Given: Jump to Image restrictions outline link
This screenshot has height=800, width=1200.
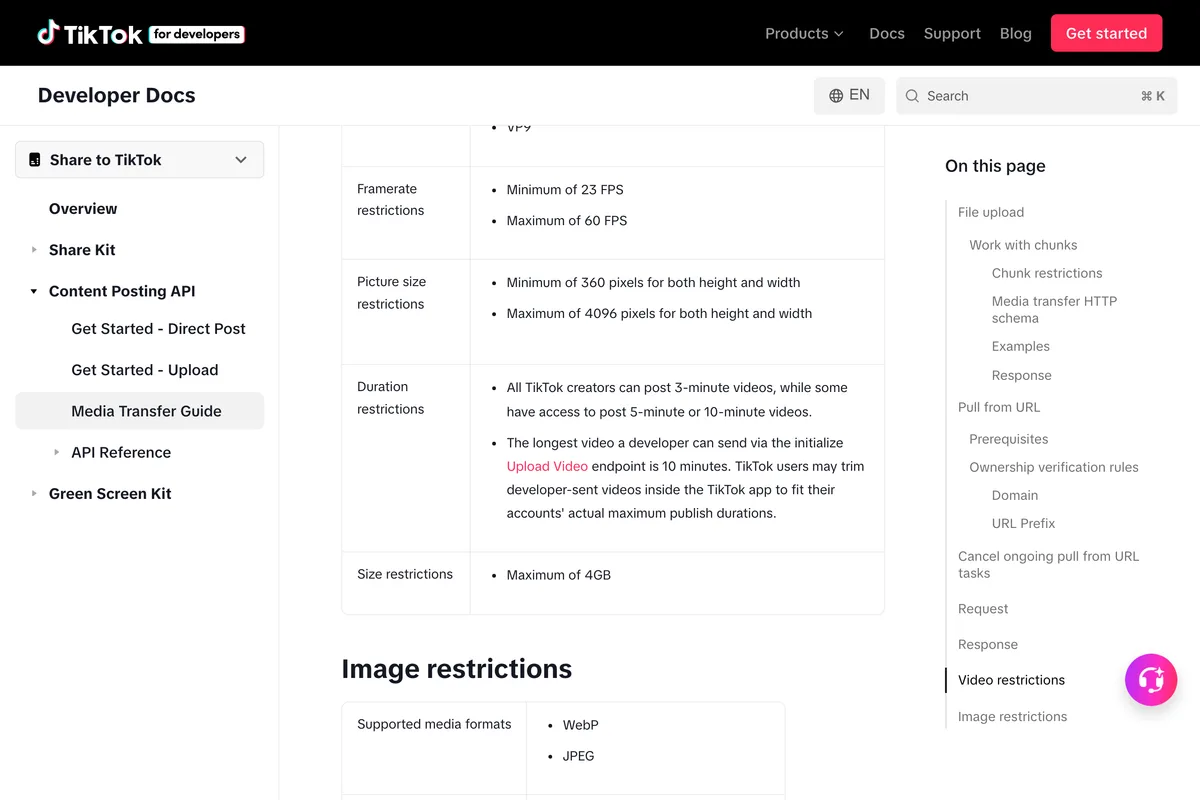Looking at the screenshot, I should coord(1012,717).
